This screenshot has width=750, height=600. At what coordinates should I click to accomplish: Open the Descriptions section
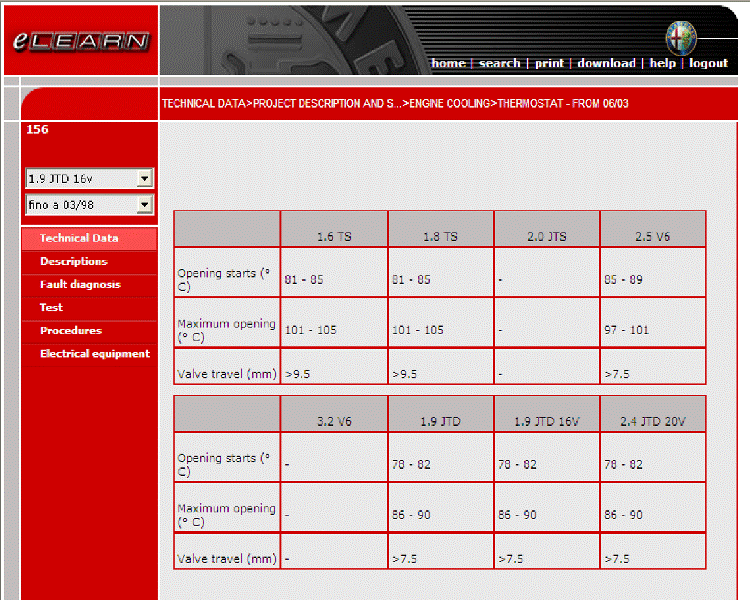coord(73,261)
